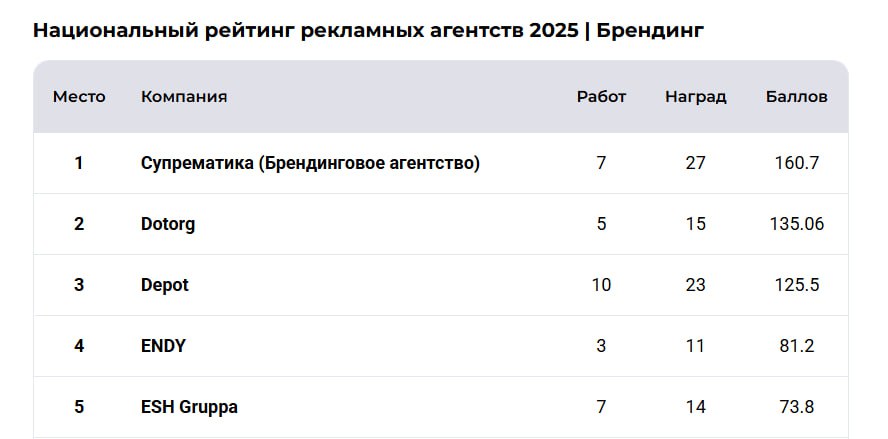The image size is (888, 439).
Task: Click Depot's 23 awards cell
Action: point(695,285)
